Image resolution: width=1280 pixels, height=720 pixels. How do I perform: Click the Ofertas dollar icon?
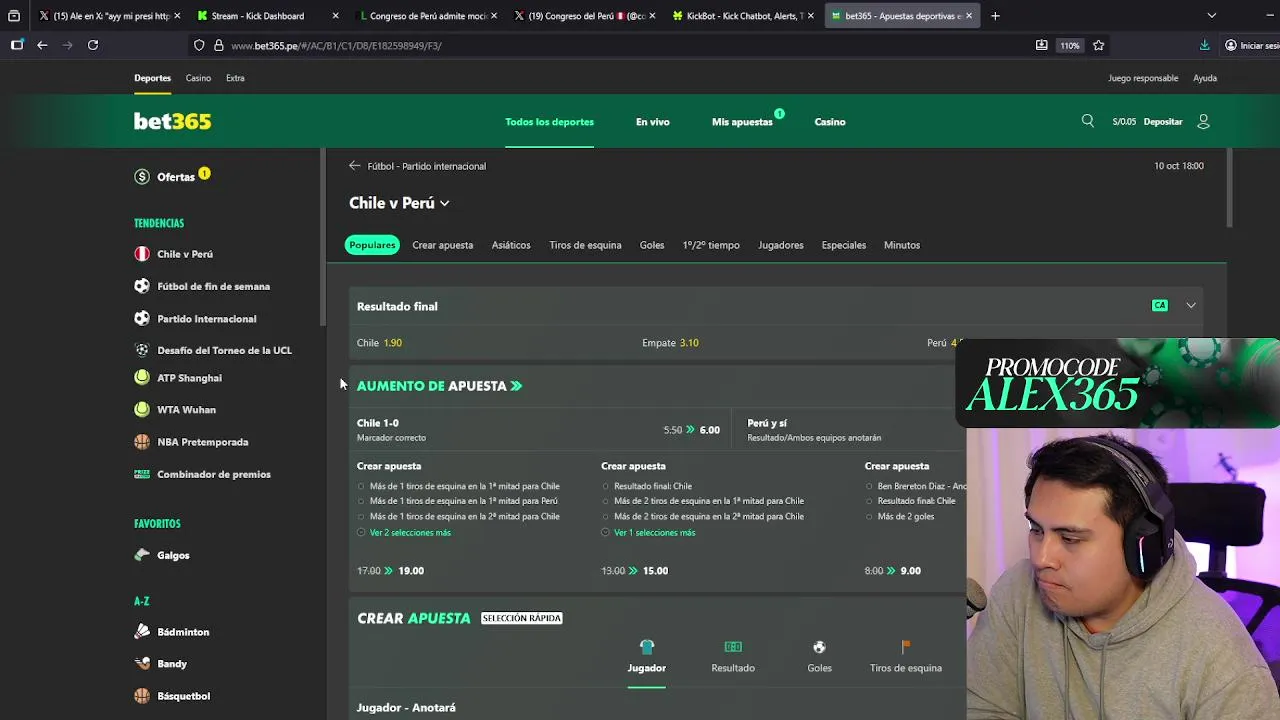pyautogui.click(x=142, y=177)
